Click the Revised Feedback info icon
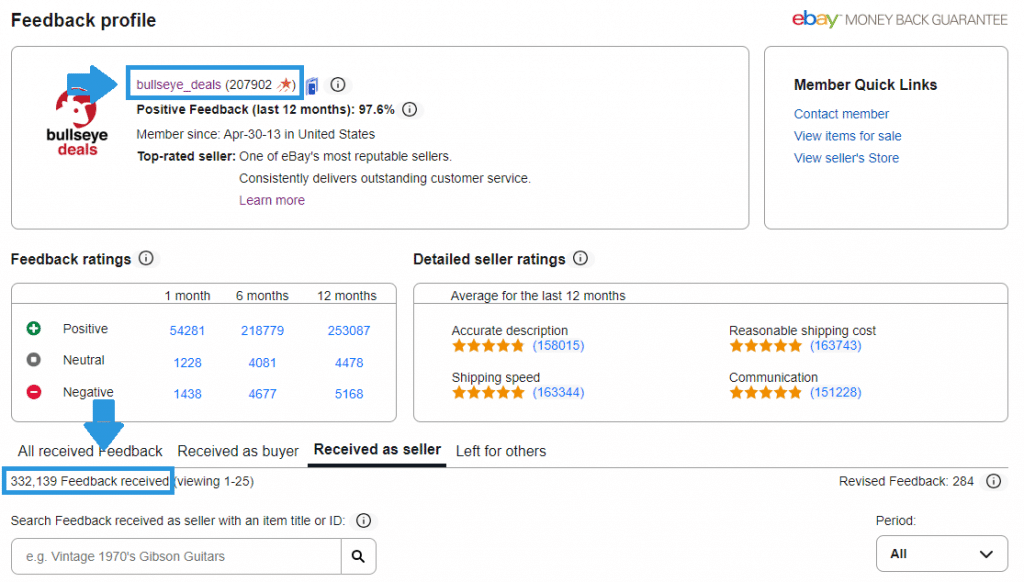The width and height of the screenshot is (1024, 582). [x=993, y=481]
